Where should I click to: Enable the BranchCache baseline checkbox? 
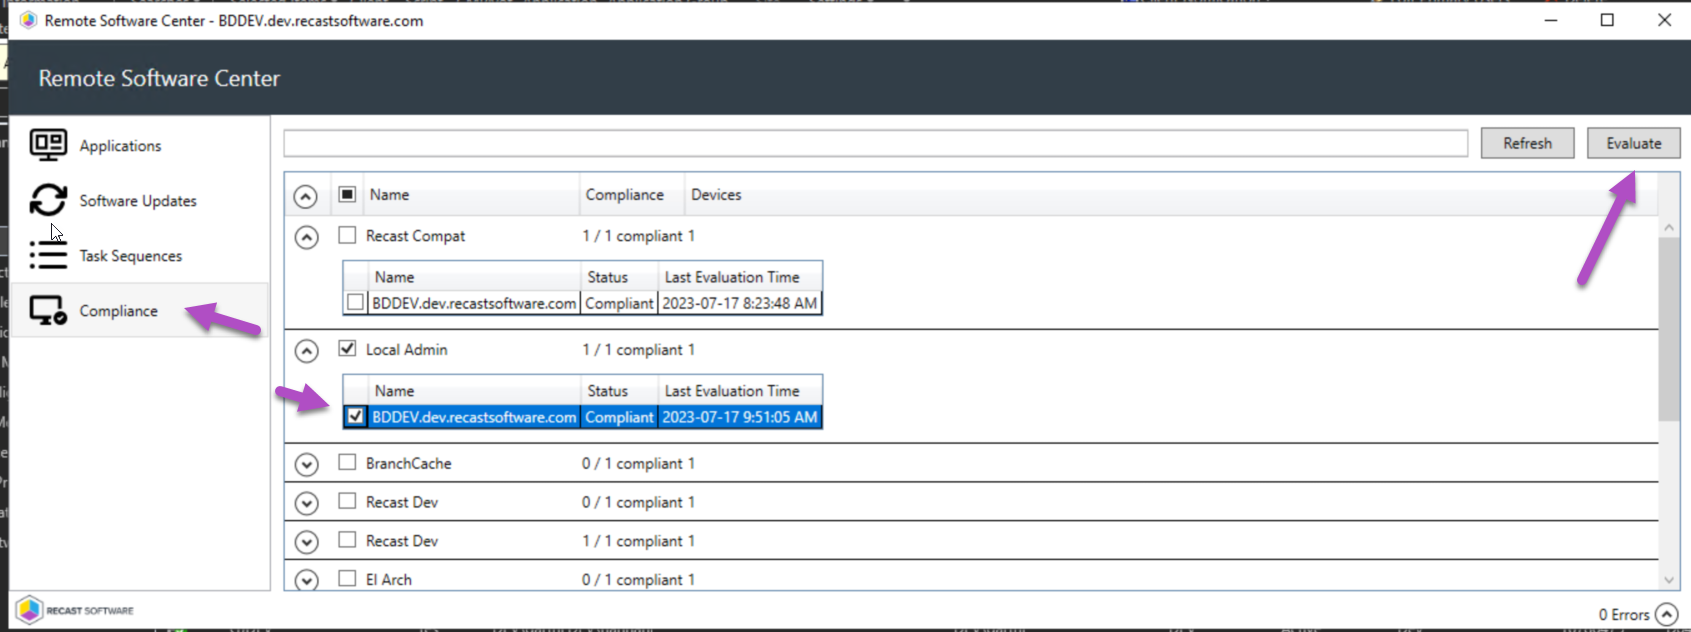(347, 462)
